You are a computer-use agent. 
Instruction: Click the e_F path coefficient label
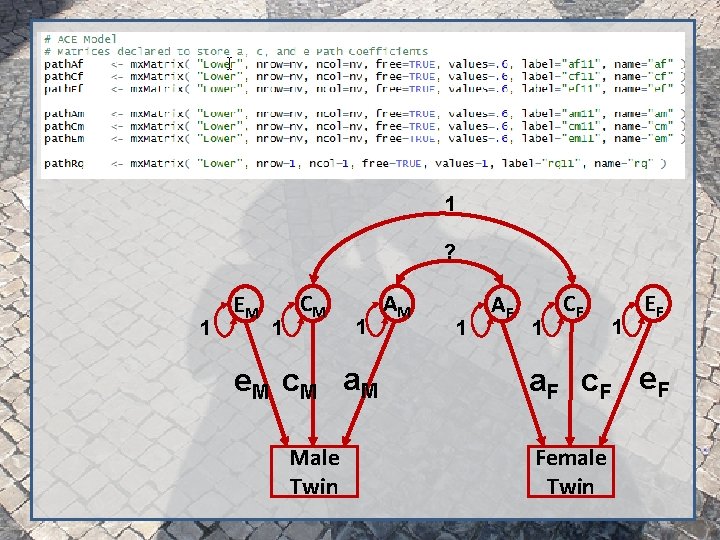click(x=654, y=383)
